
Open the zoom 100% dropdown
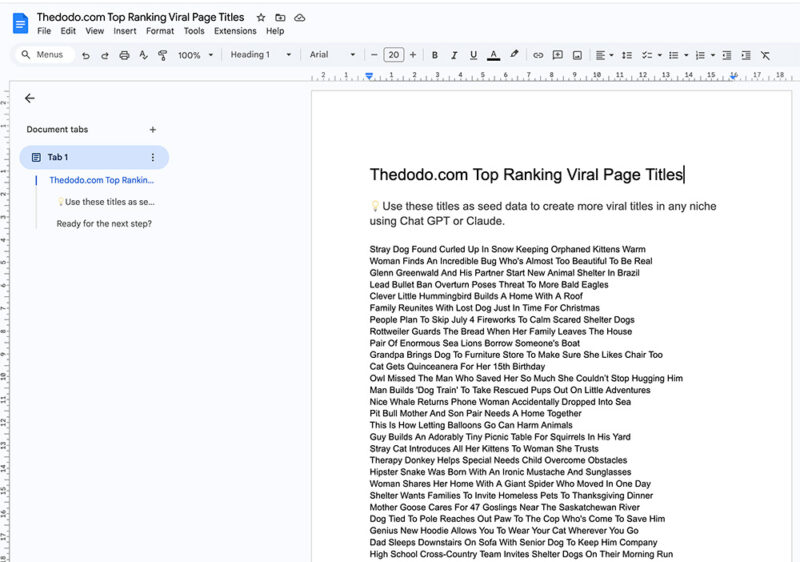[195, 55]
